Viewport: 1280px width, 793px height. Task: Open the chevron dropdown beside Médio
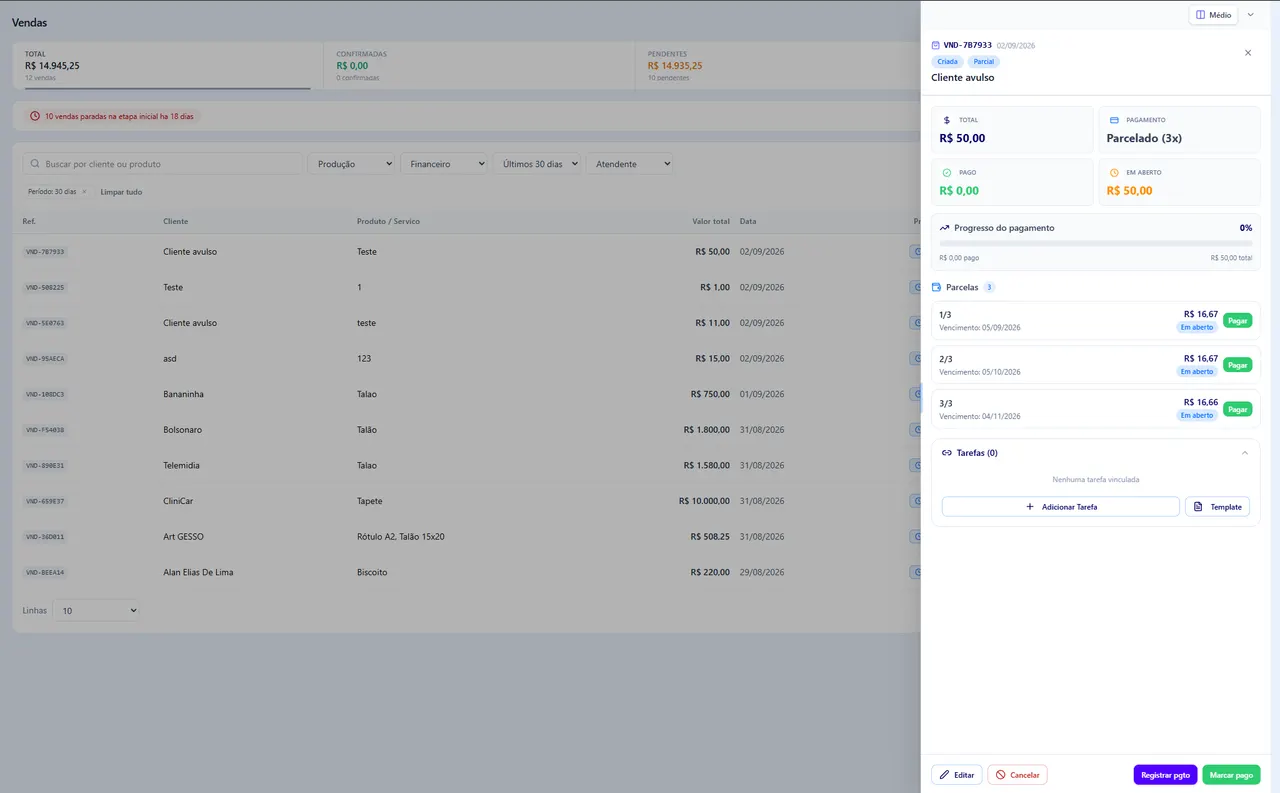point(1250,15)
